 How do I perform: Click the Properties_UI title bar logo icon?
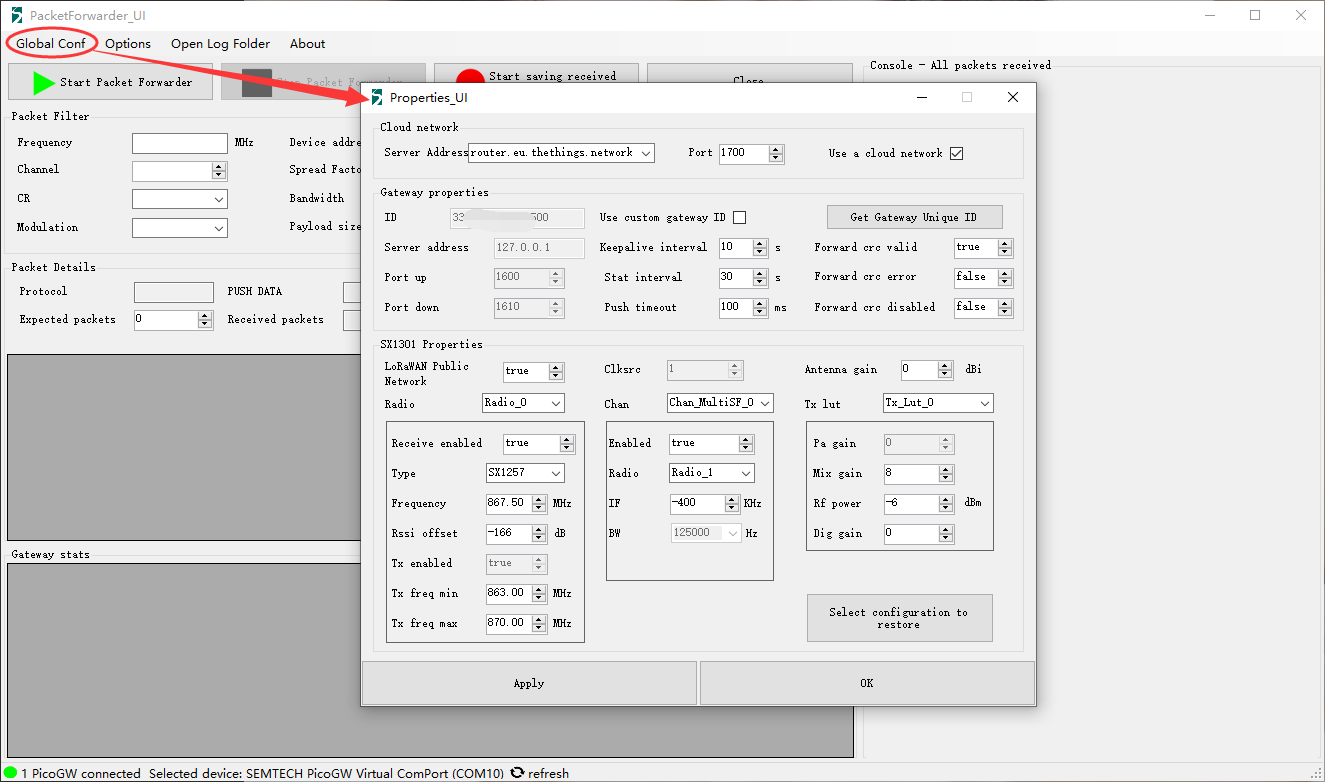[x=376, y=97]
